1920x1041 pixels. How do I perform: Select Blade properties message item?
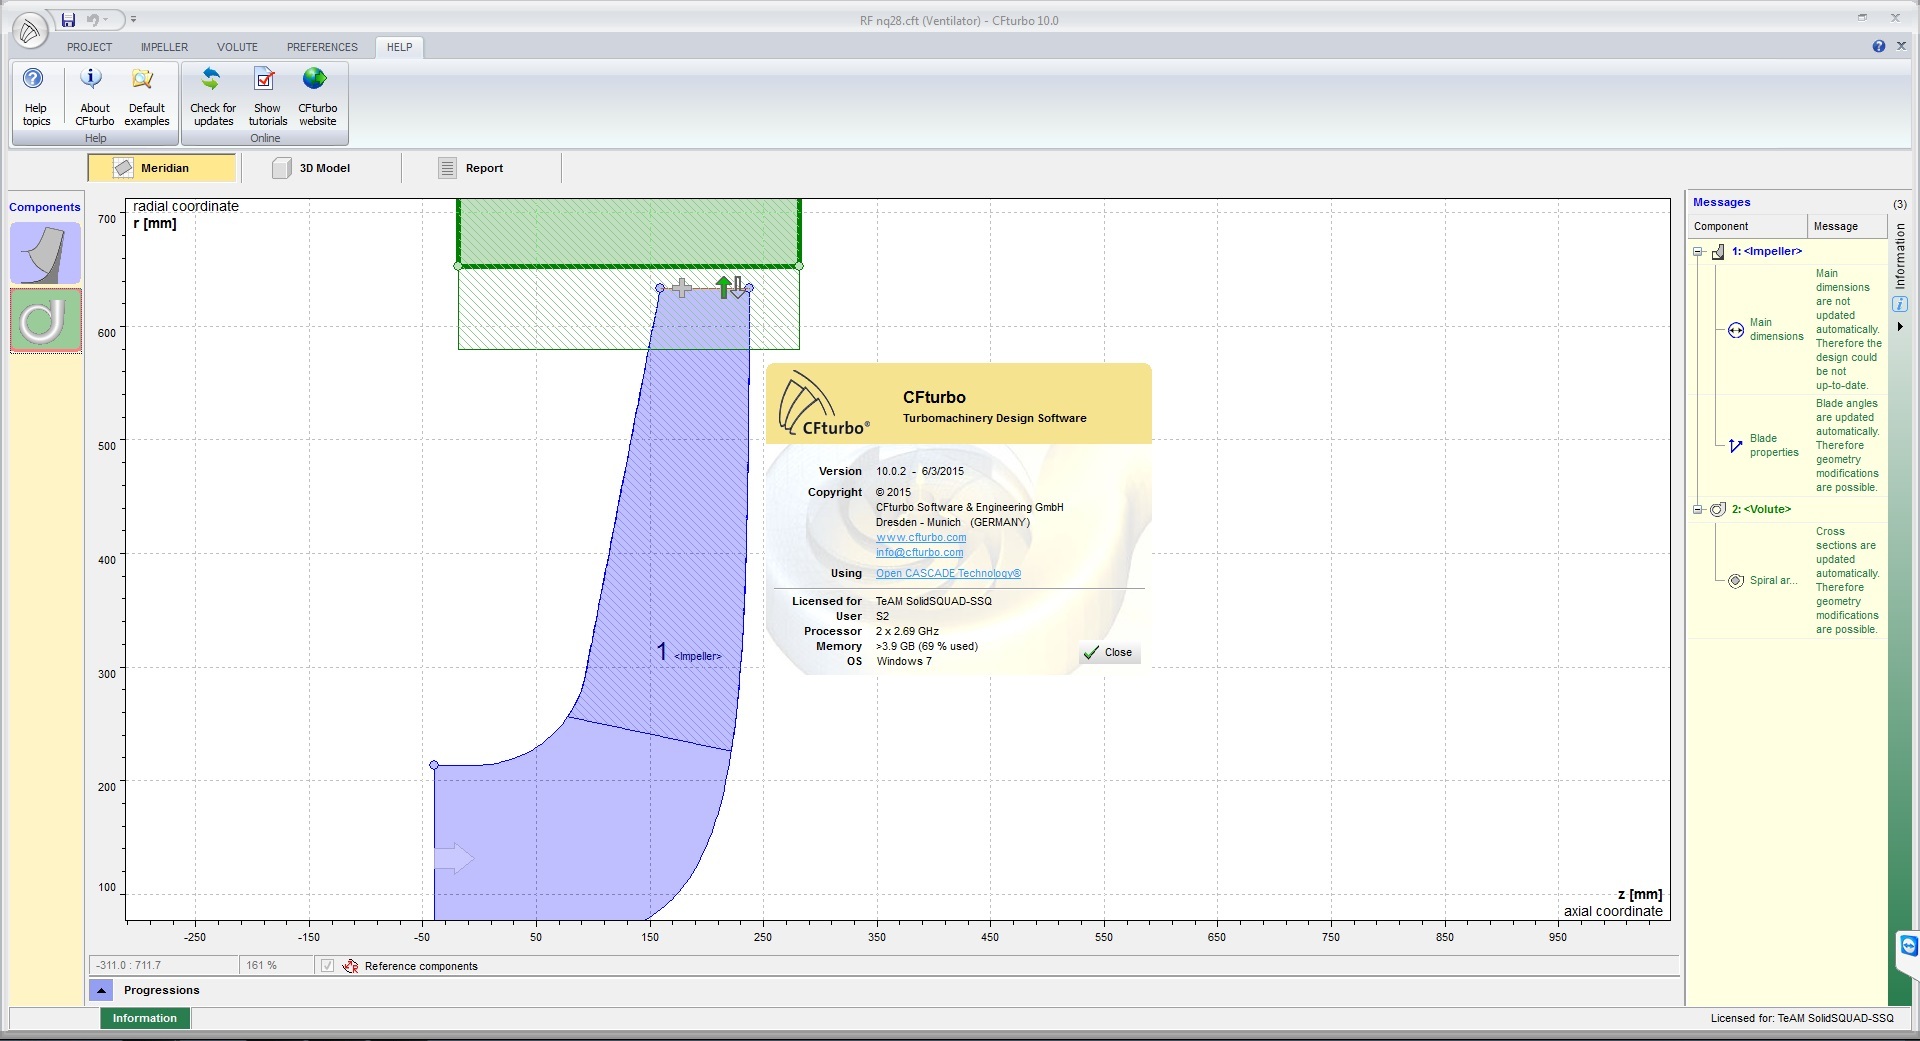coord(1774,445)
